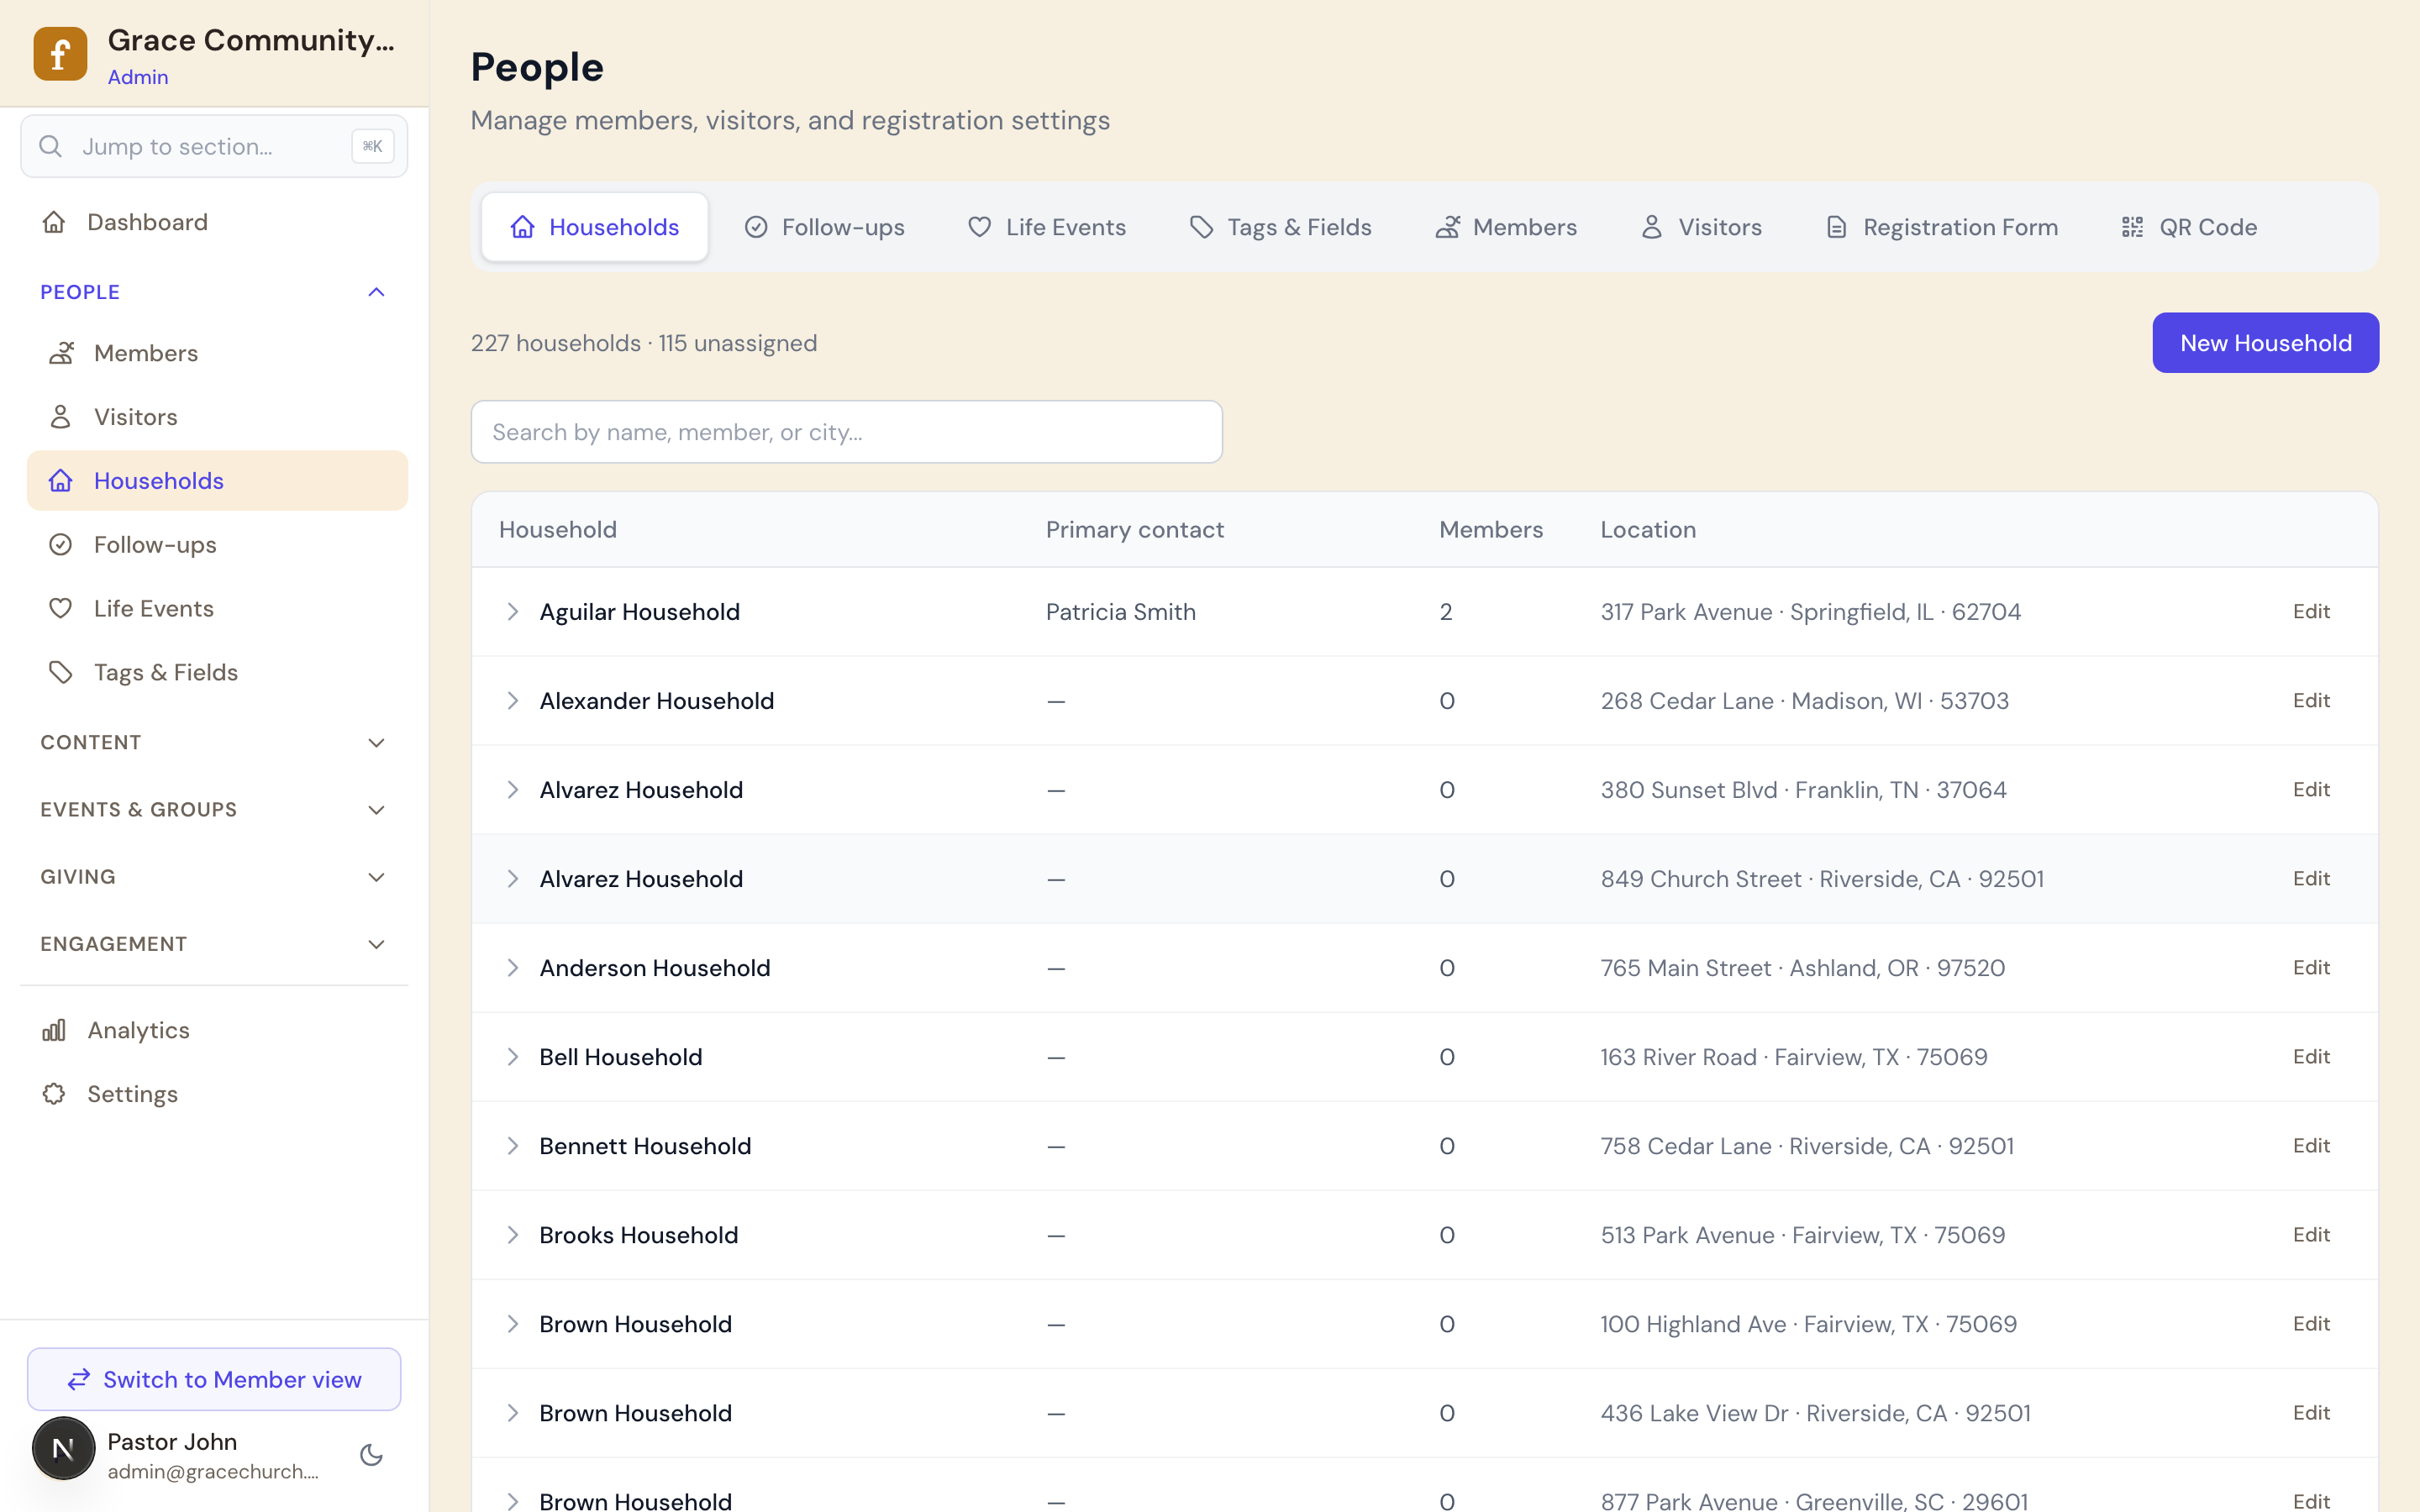Click the Follow-ups check-circle icon in sidebar
This screenshot has width=2420, height=1512.
click(x=61, y=545)
